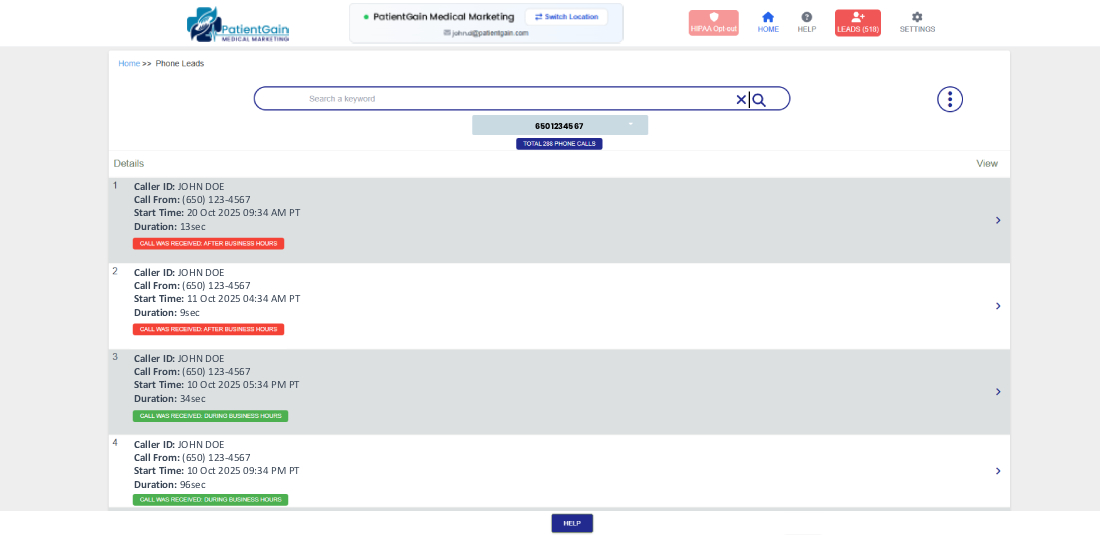View call from 20 Oct 2025 09:34 AM
The width and height of the screenshot is (1100, 535).
[x=998, y=220]
